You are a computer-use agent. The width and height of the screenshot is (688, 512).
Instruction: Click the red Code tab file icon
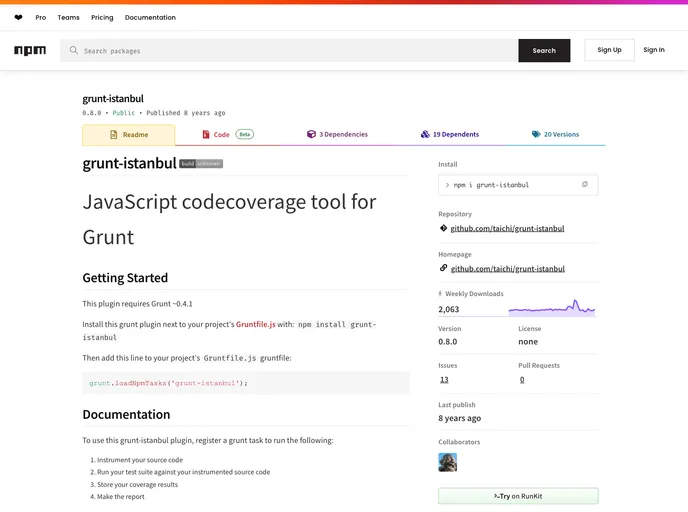pyautogui.click(x=206, y=134)
